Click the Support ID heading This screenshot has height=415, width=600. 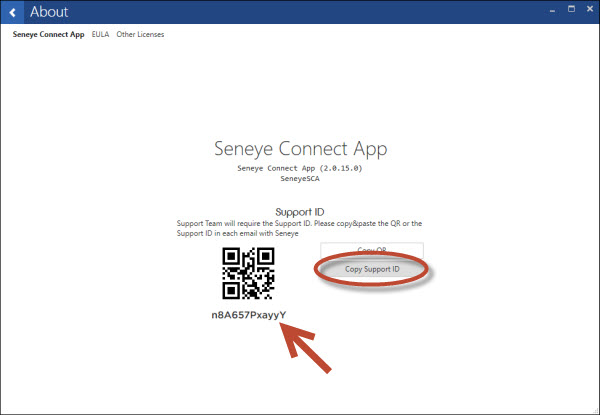click(x=300, y=212)
